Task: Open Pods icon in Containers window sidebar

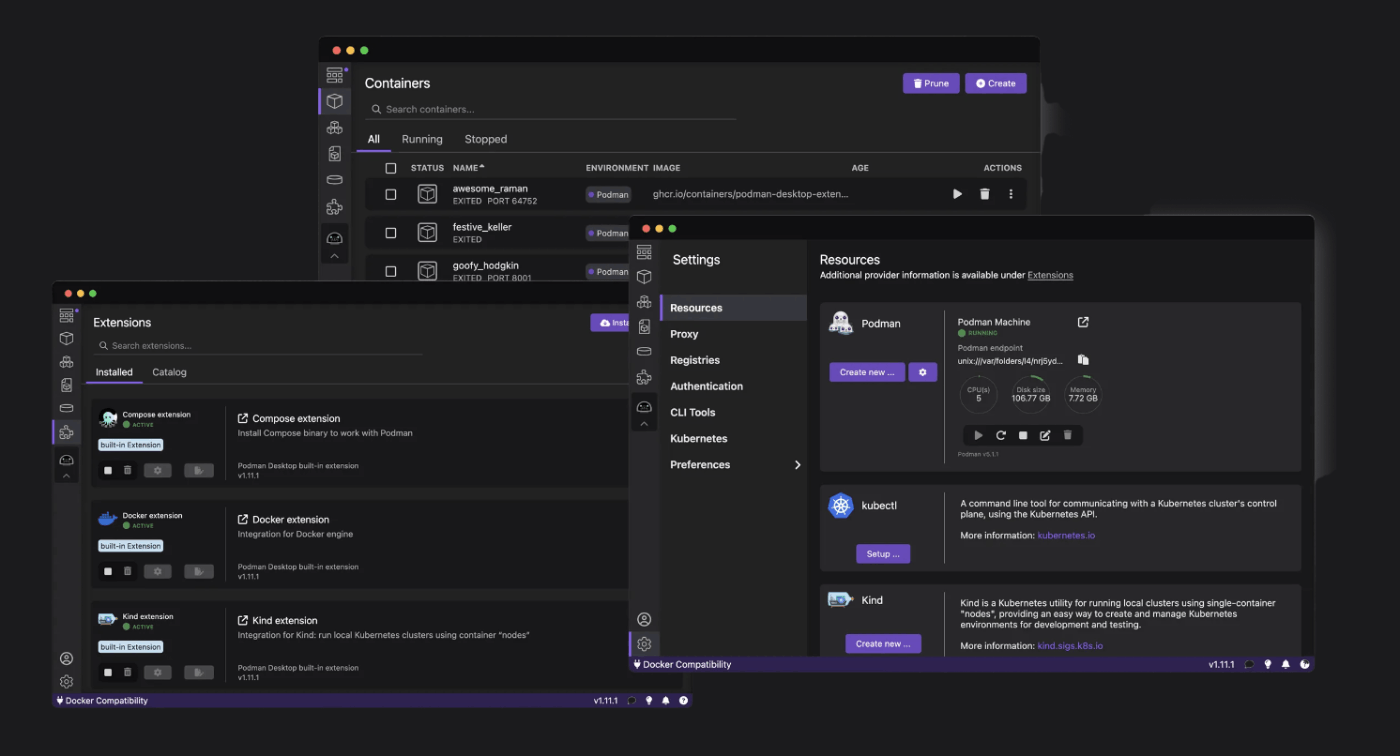Action: [335, 127]
